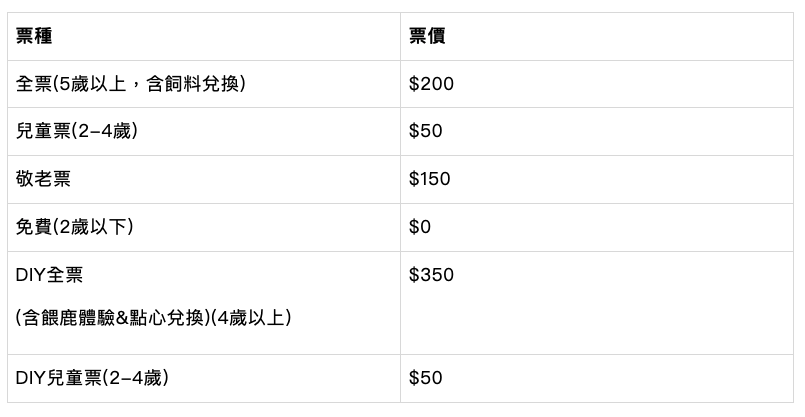Click the (2–4歲) age note beside DIY兒童票
Viewport: 805px width, 417px height.
(x=142, y=378)
